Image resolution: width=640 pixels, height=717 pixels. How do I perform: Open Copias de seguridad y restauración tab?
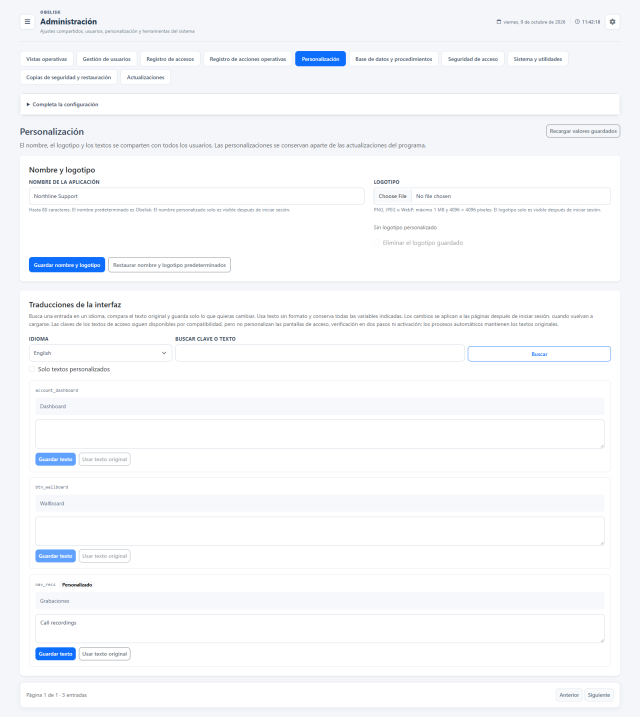[x=69, y=77]
